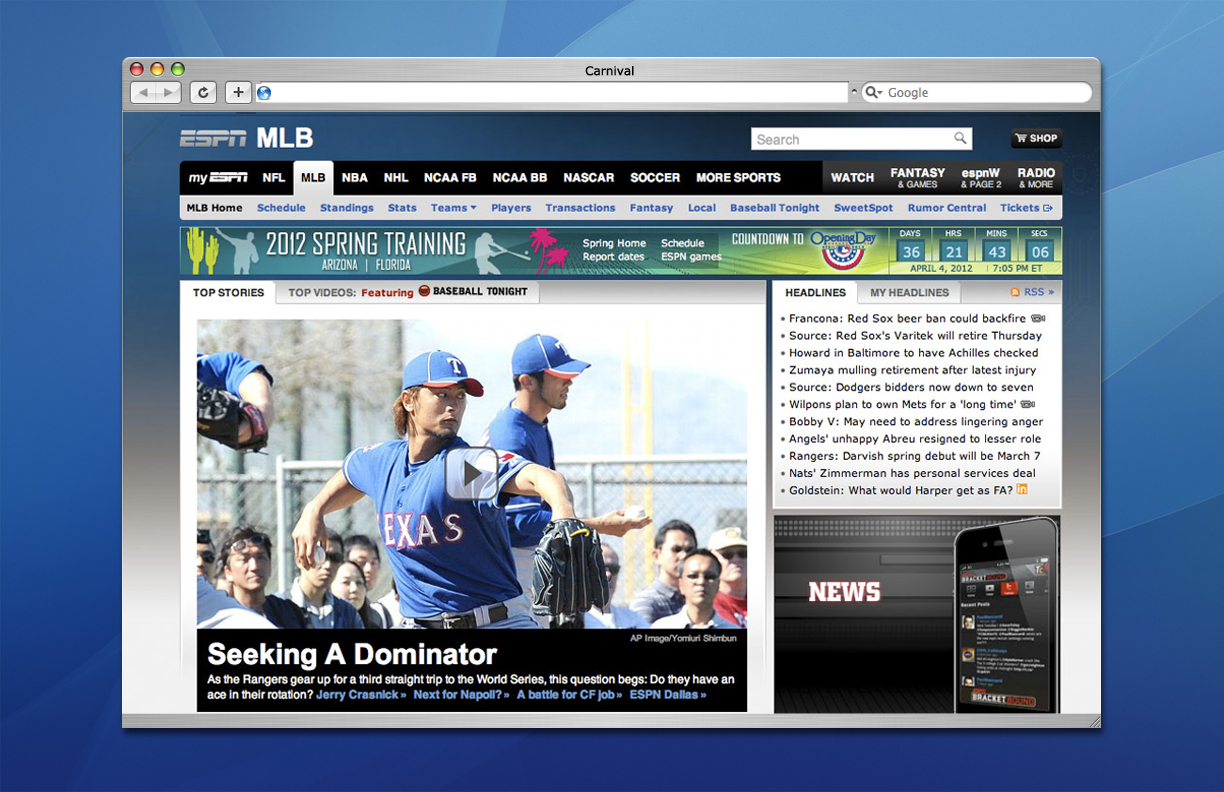Open the Stats link

click(402, 208)
